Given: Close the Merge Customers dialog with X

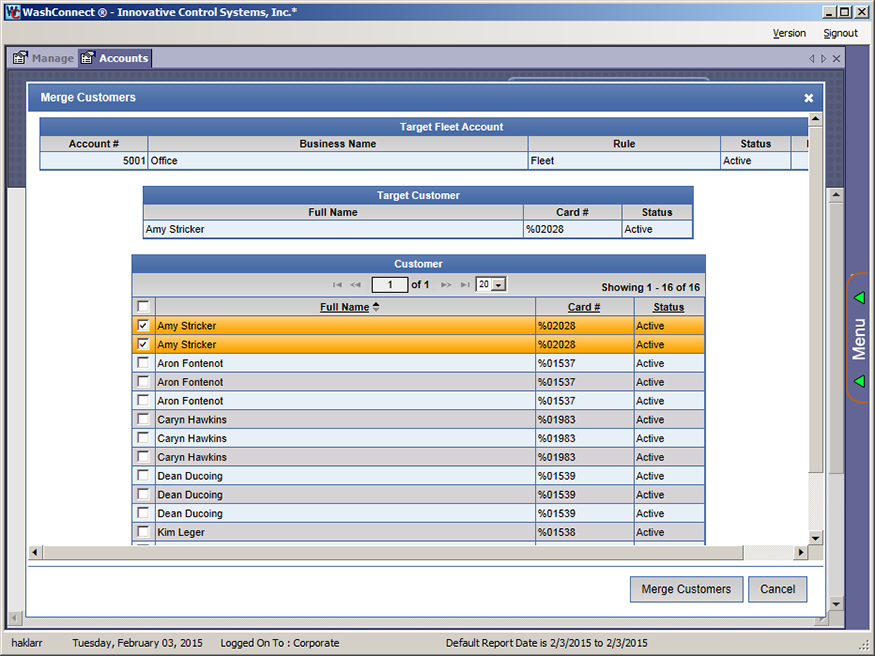Looking at the screenshot, I should coord(808,98).
